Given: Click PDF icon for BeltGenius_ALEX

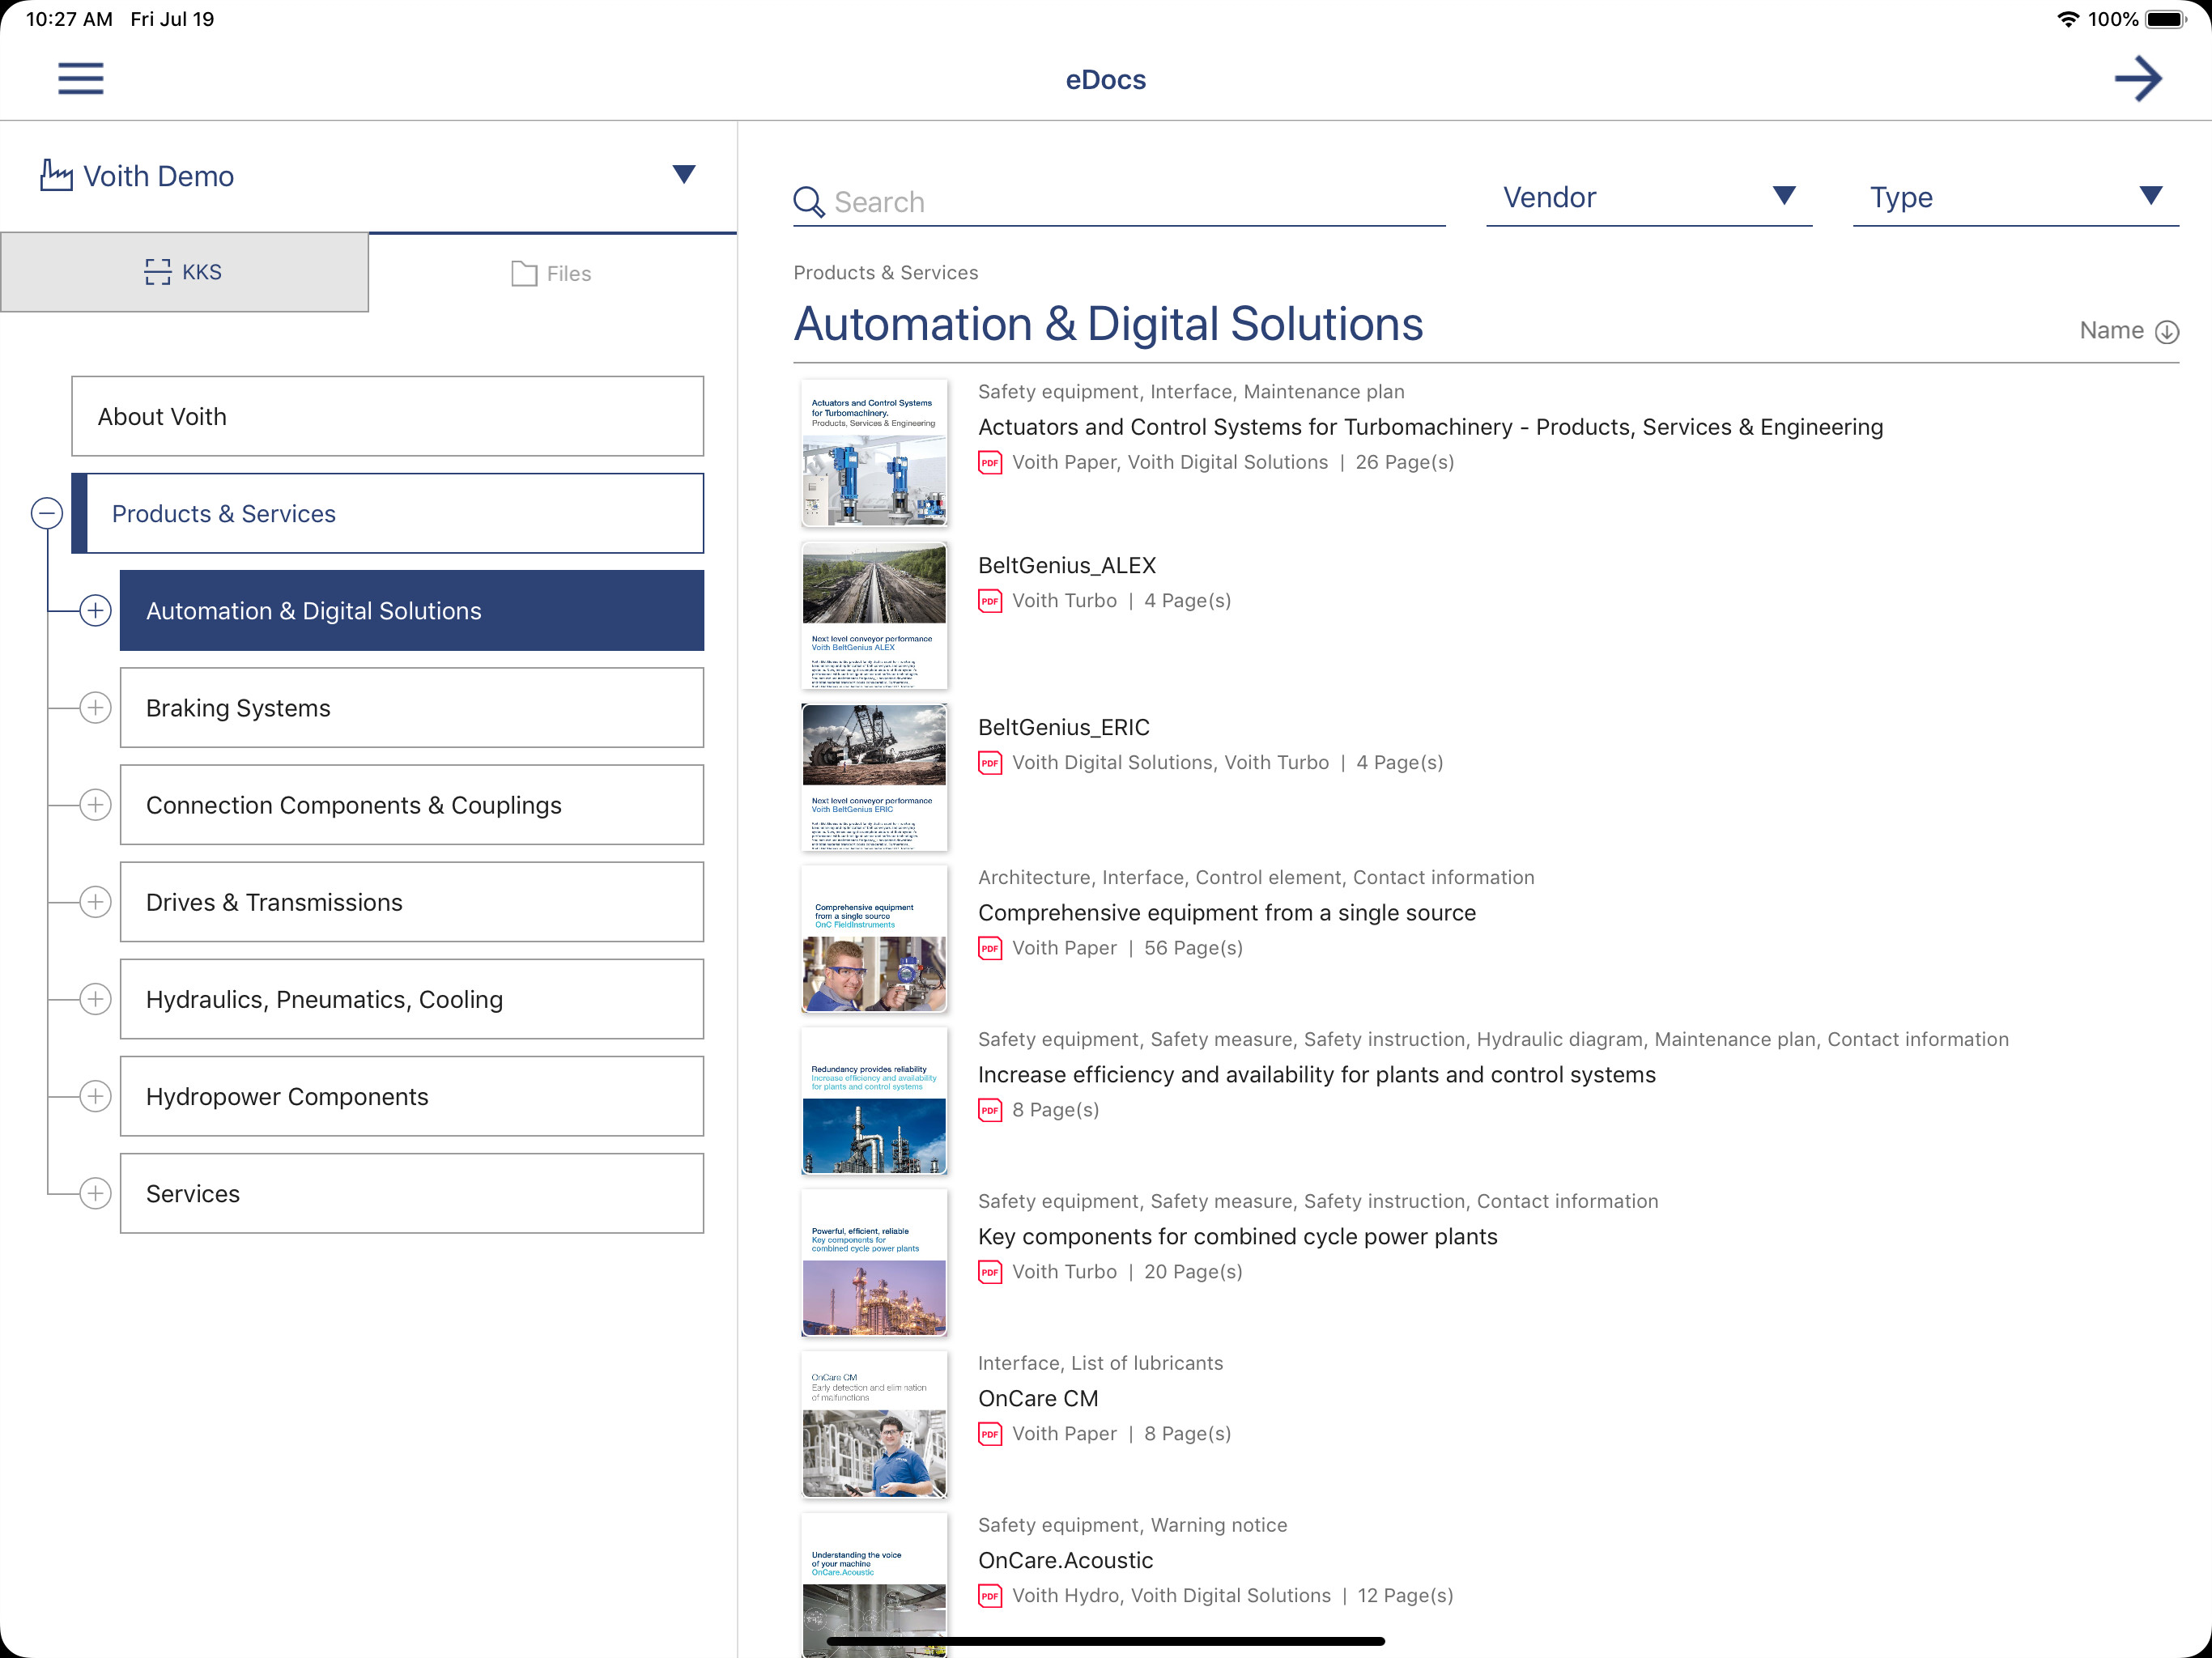Looking at the screenshot, I should pos(990,600).
